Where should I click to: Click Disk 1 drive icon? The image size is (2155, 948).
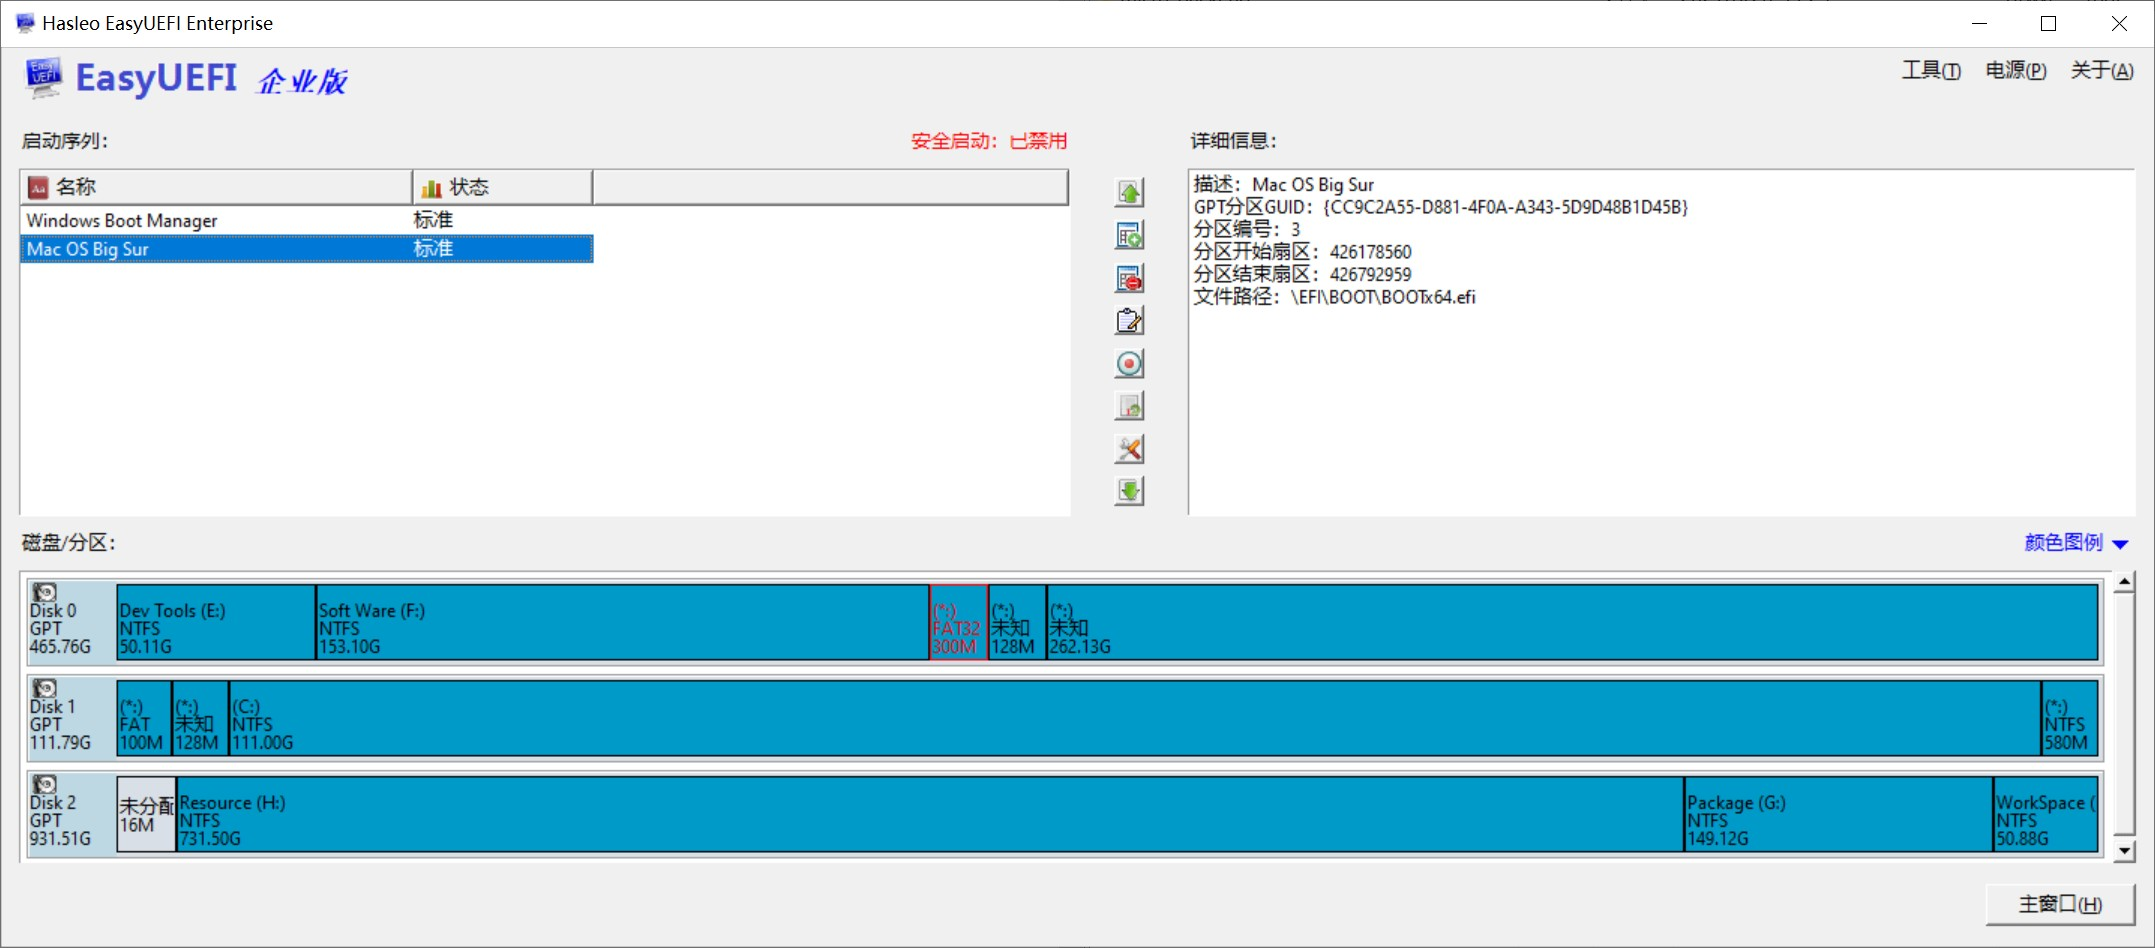(x=44, y=688)
